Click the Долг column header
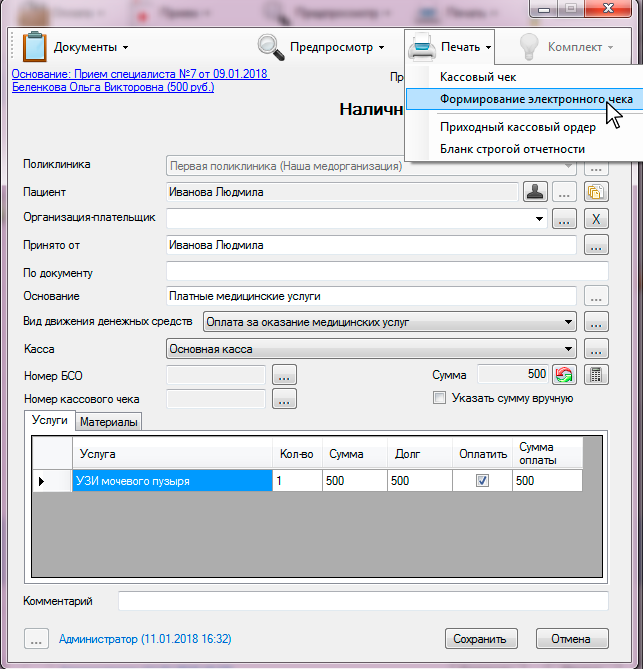The height and width of the screenshot is (669, 643). [420, 453]
